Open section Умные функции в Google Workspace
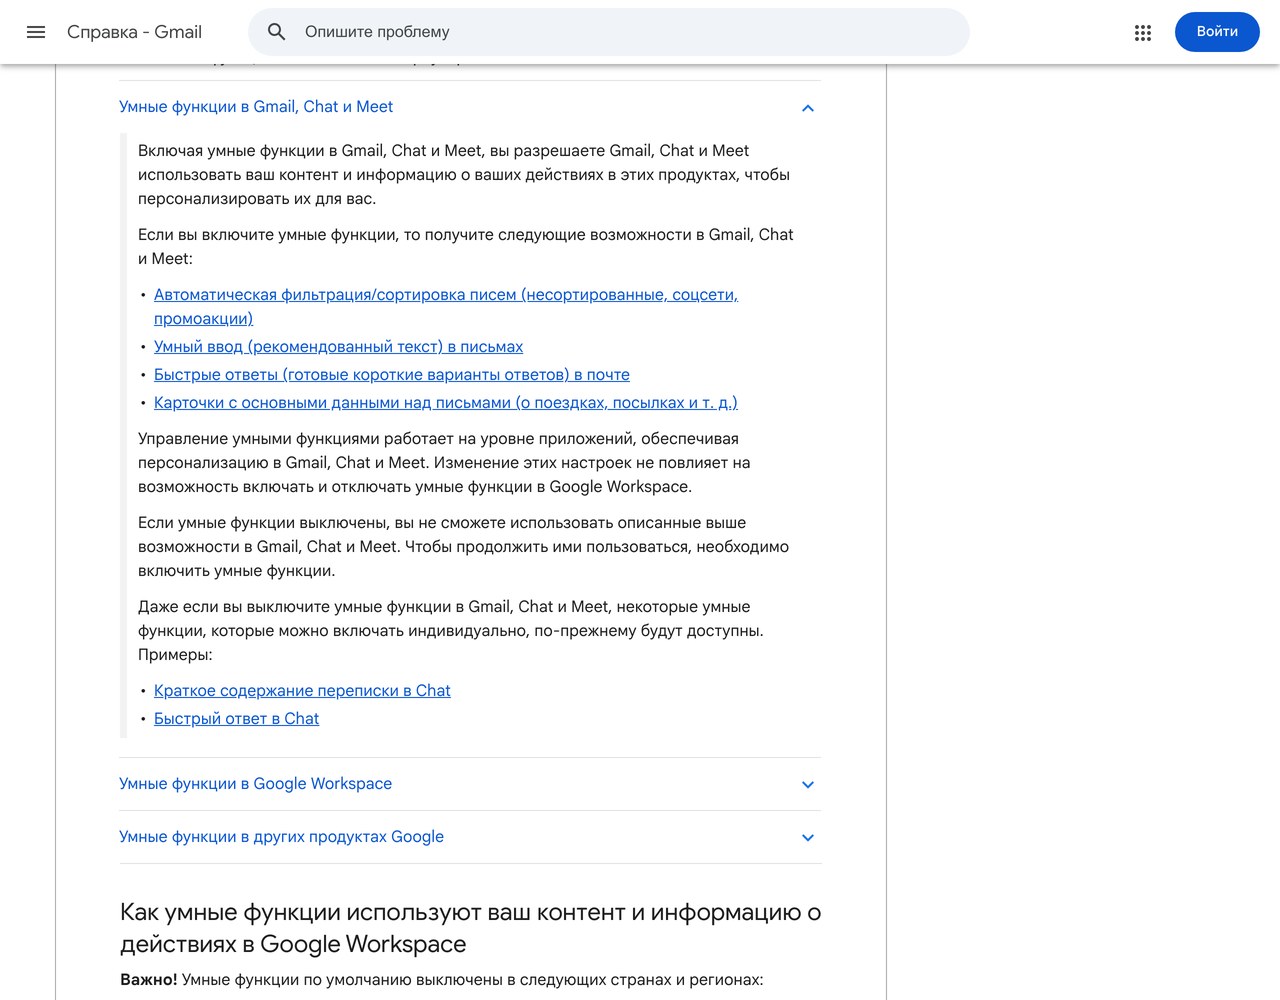The width and height of the screenshot is (1280, 1000). point(255,784)
